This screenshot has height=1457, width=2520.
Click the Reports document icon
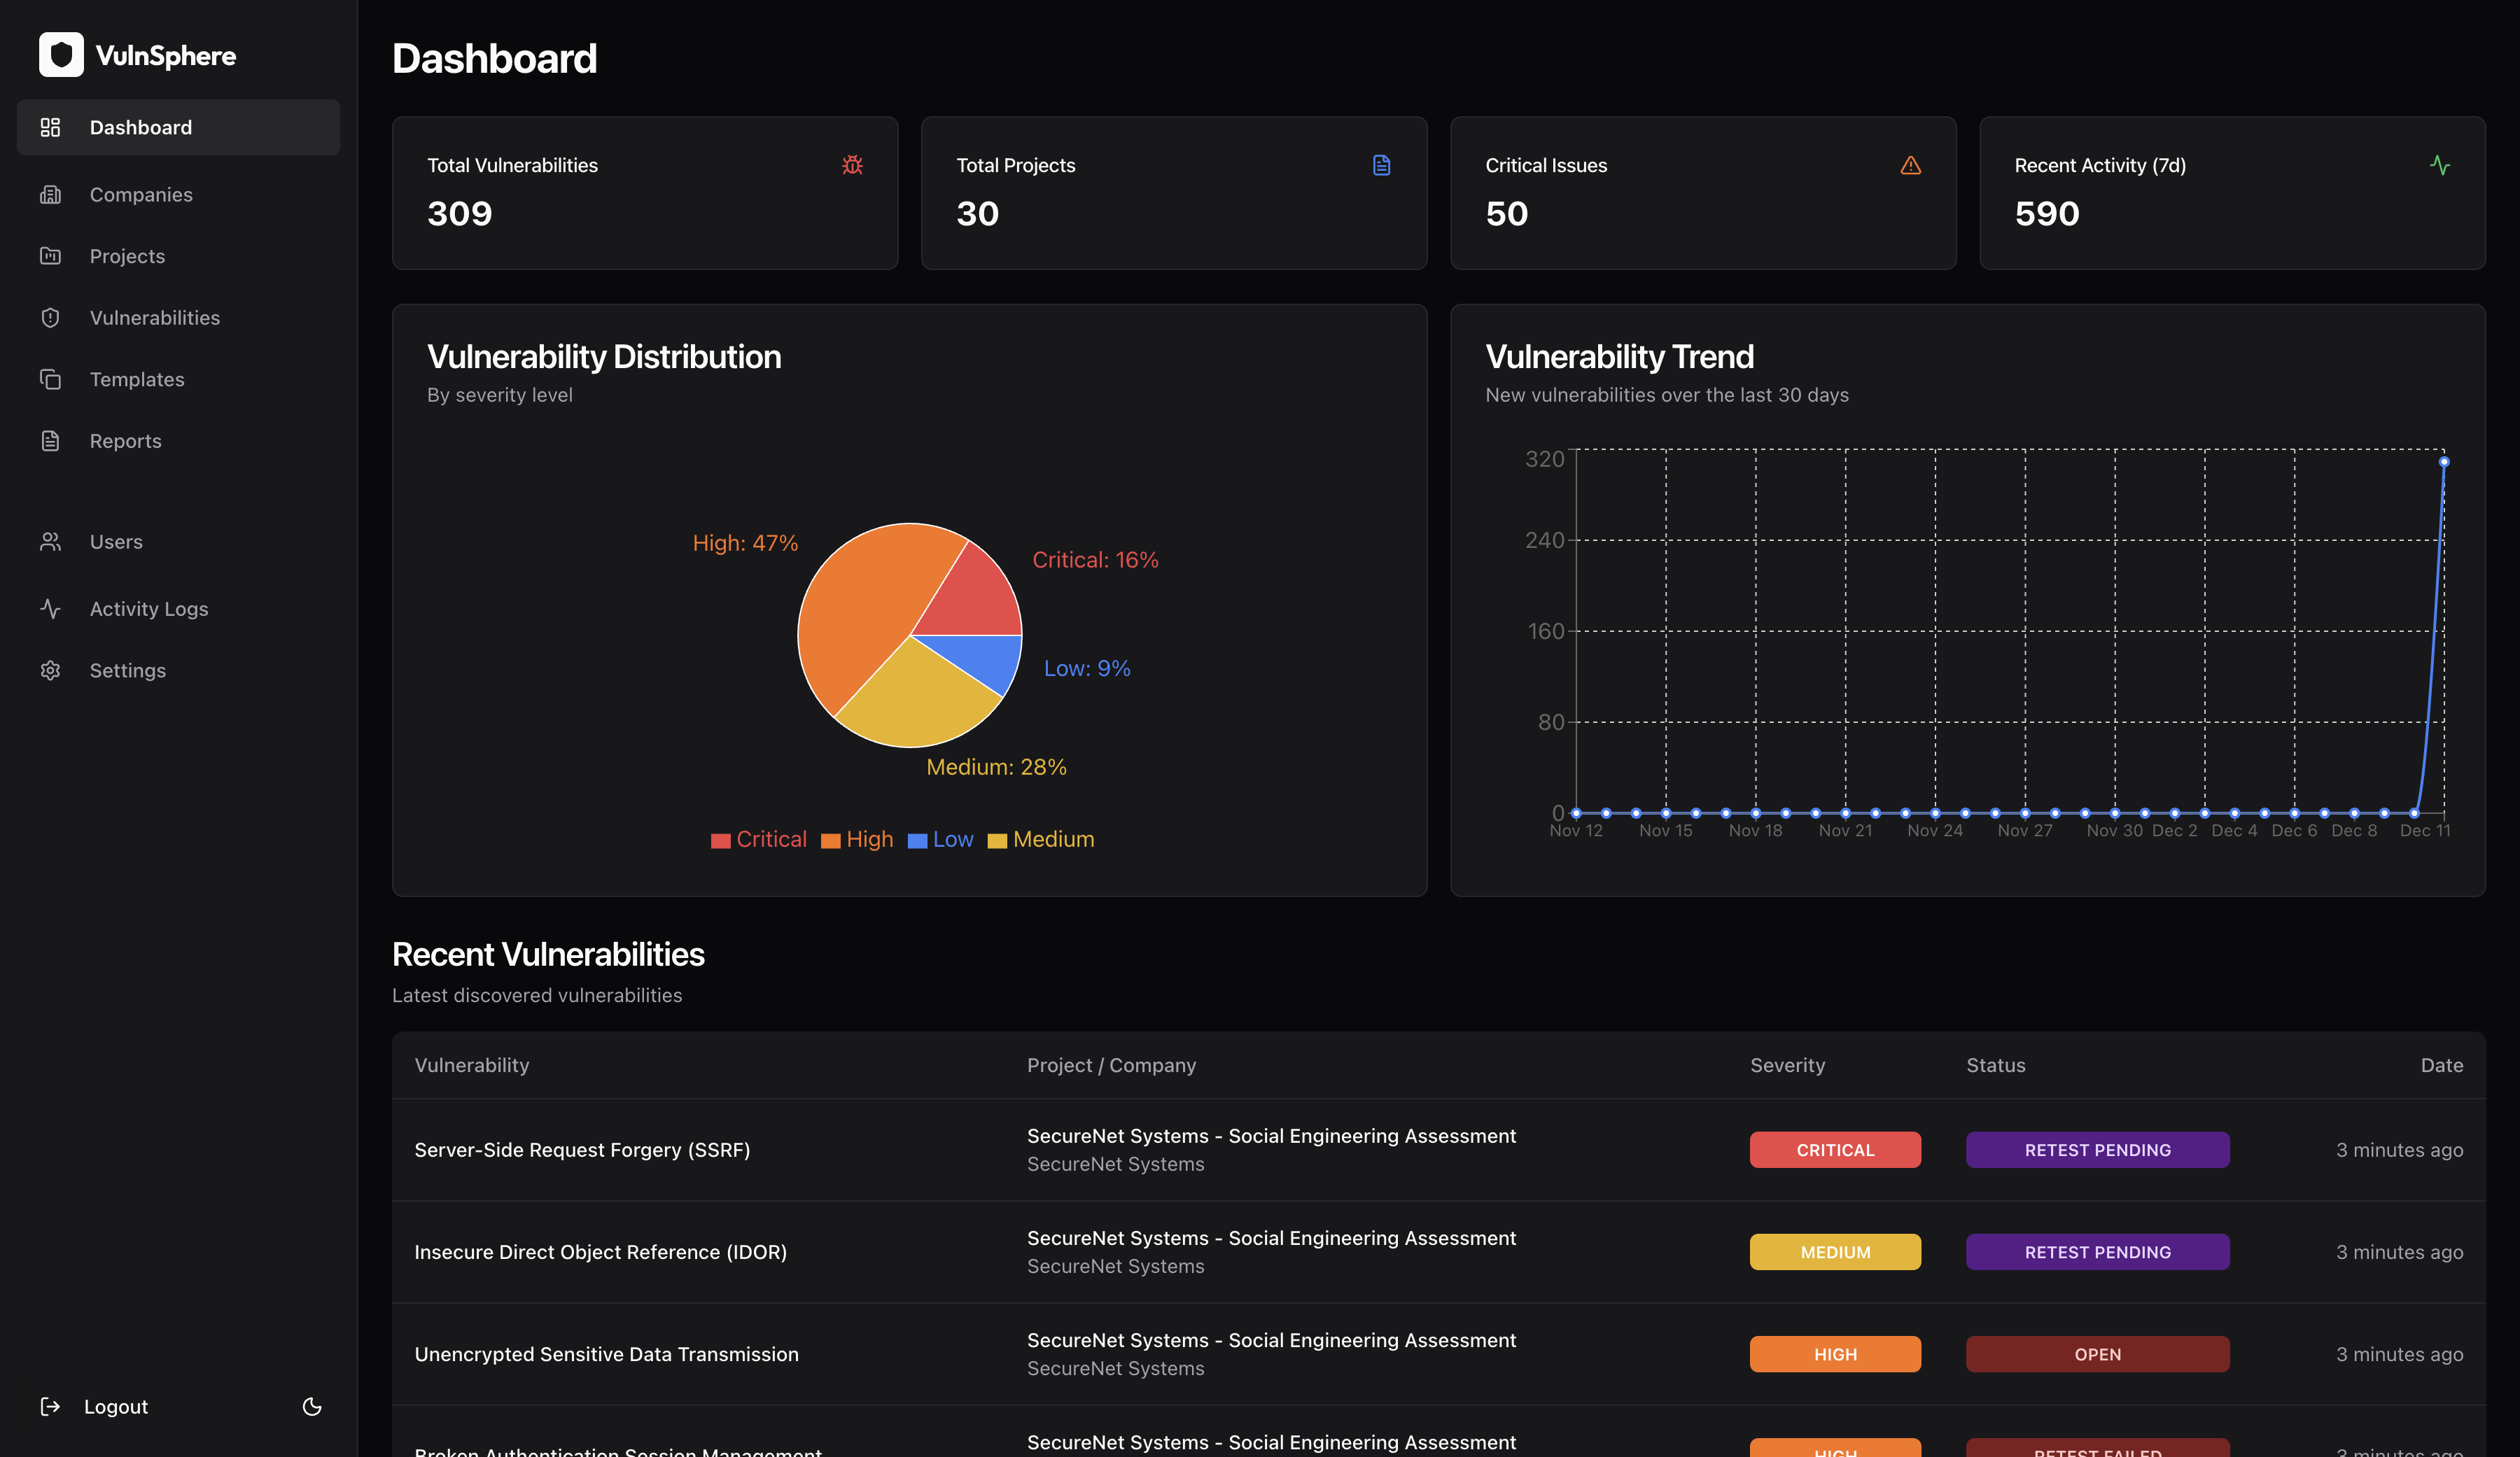tap(50, 441)
